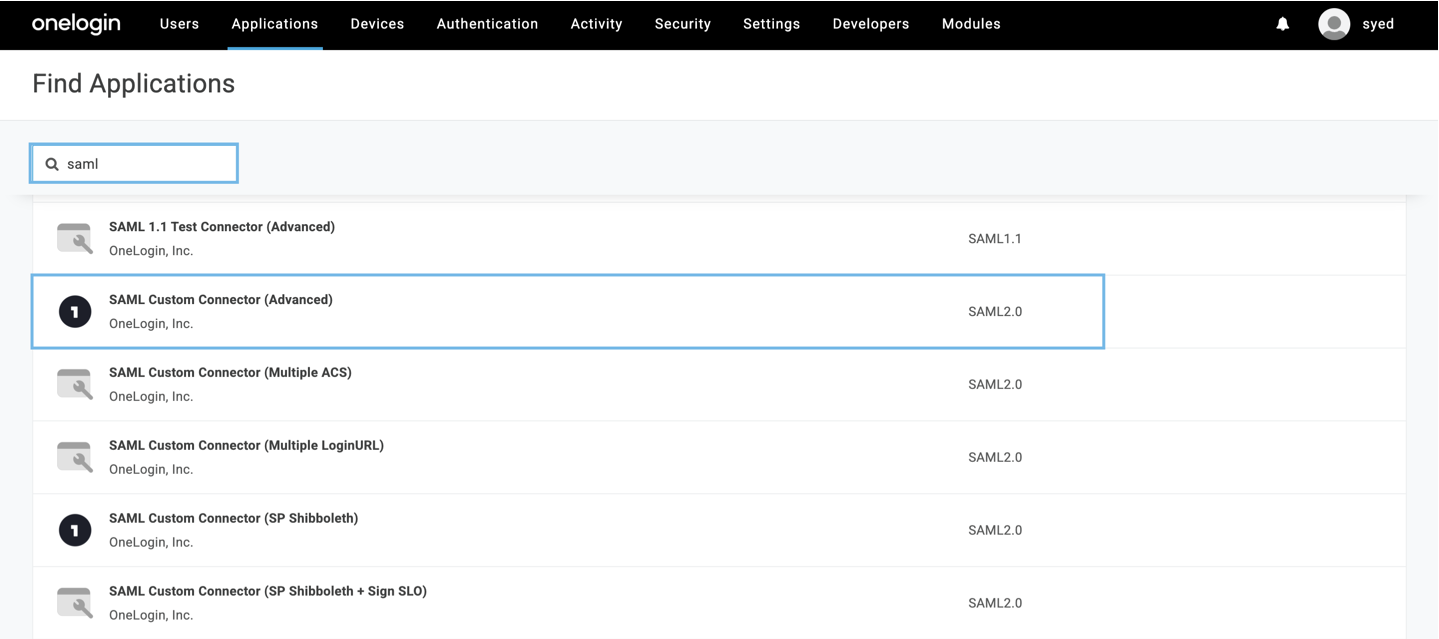Open the Activity menu
1439x639 pixels.
click(x=596, y=24)
